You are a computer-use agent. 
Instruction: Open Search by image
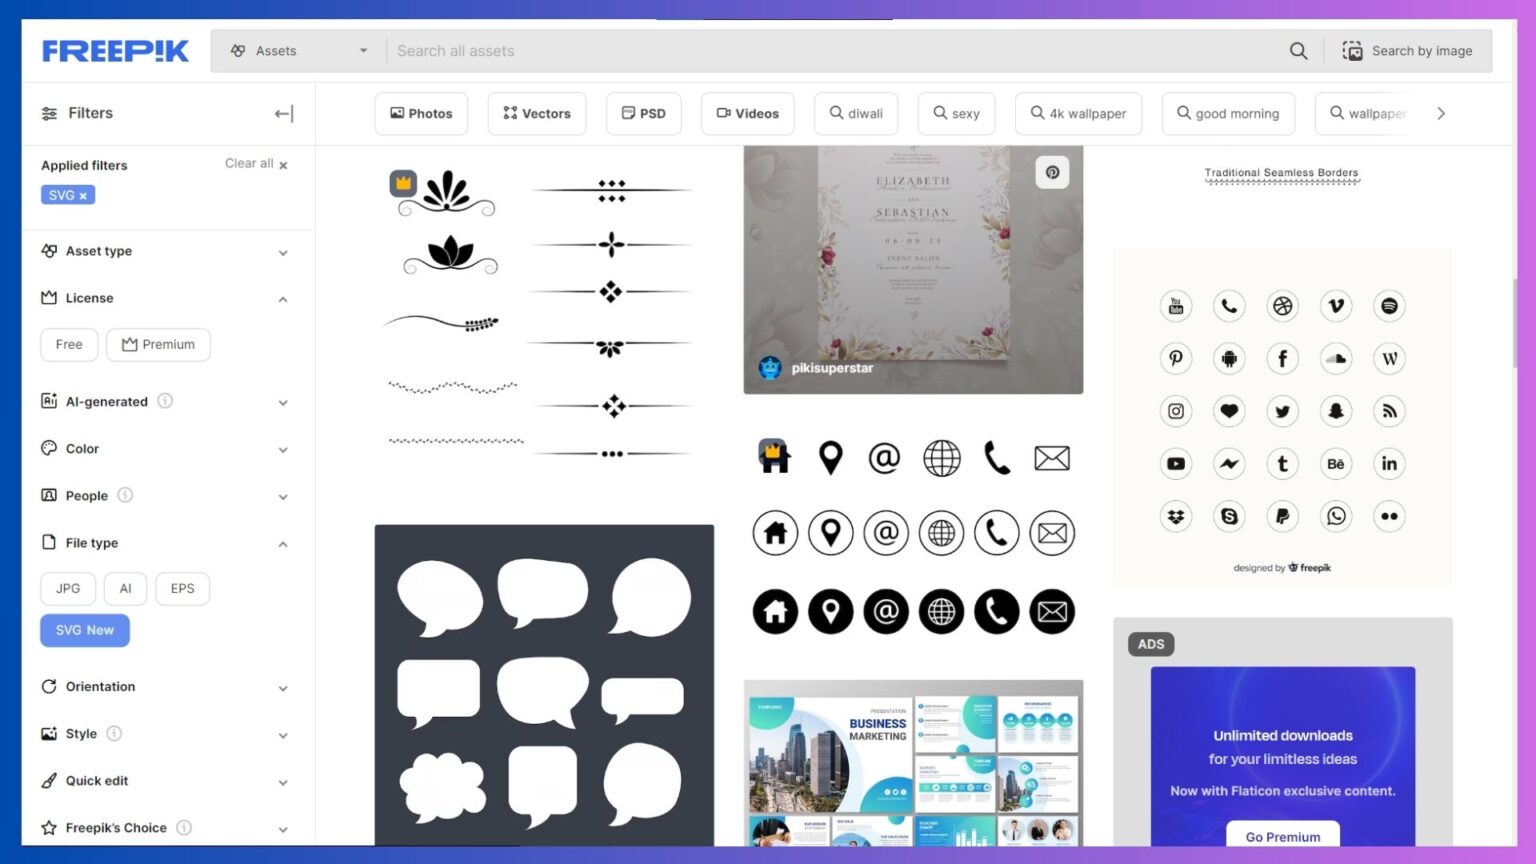pos(1410,50)
